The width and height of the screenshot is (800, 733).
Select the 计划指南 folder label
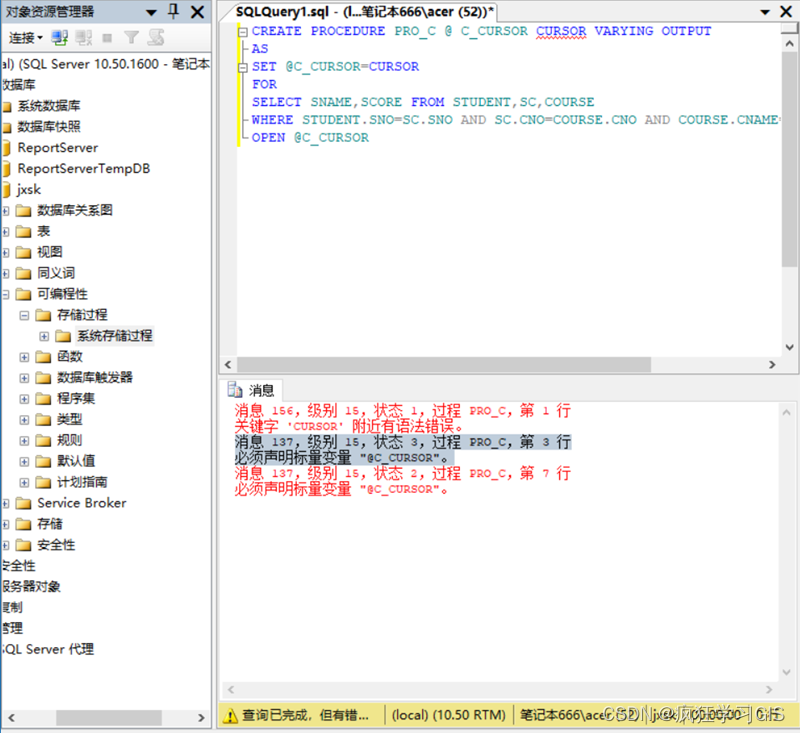pos(82,482)
